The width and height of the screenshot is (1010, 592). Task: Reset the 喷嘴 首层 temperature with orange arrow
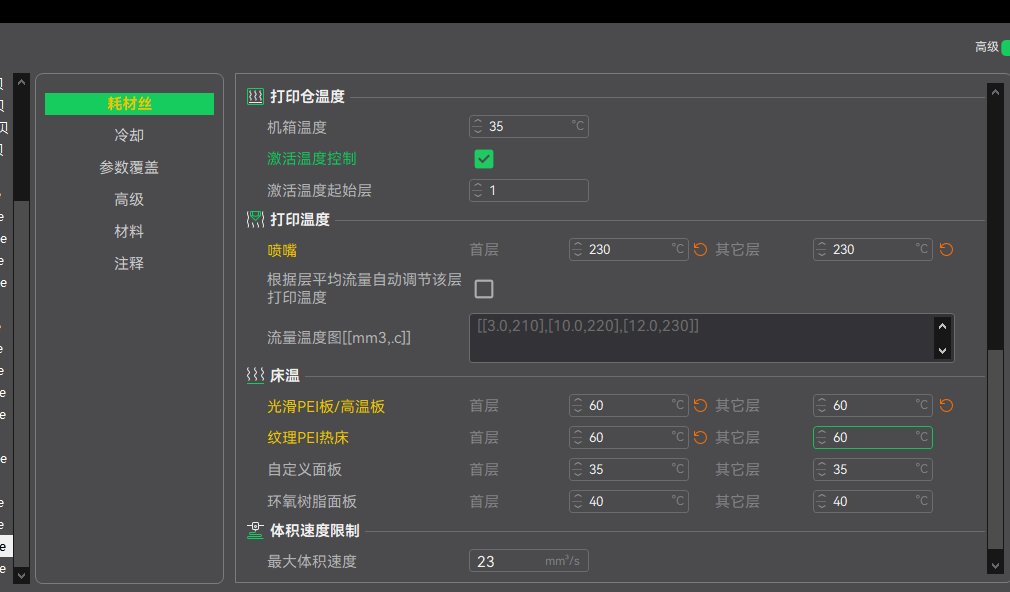point(701,250)
